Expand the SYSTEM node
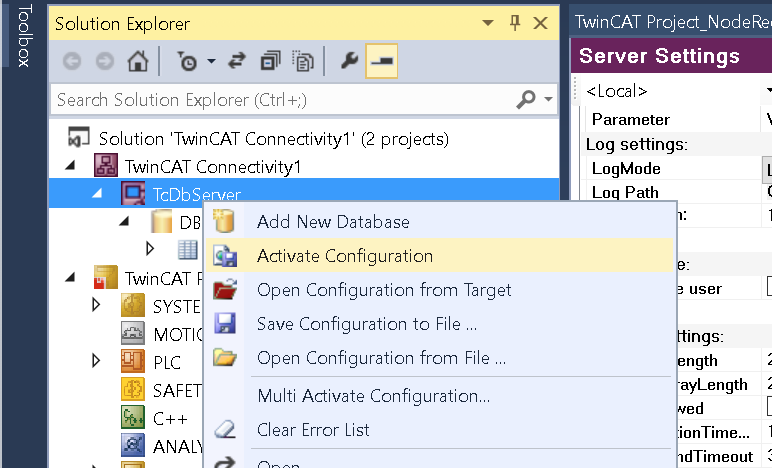Viewport: 772px width, 468px height. click(x=96, y=305)
